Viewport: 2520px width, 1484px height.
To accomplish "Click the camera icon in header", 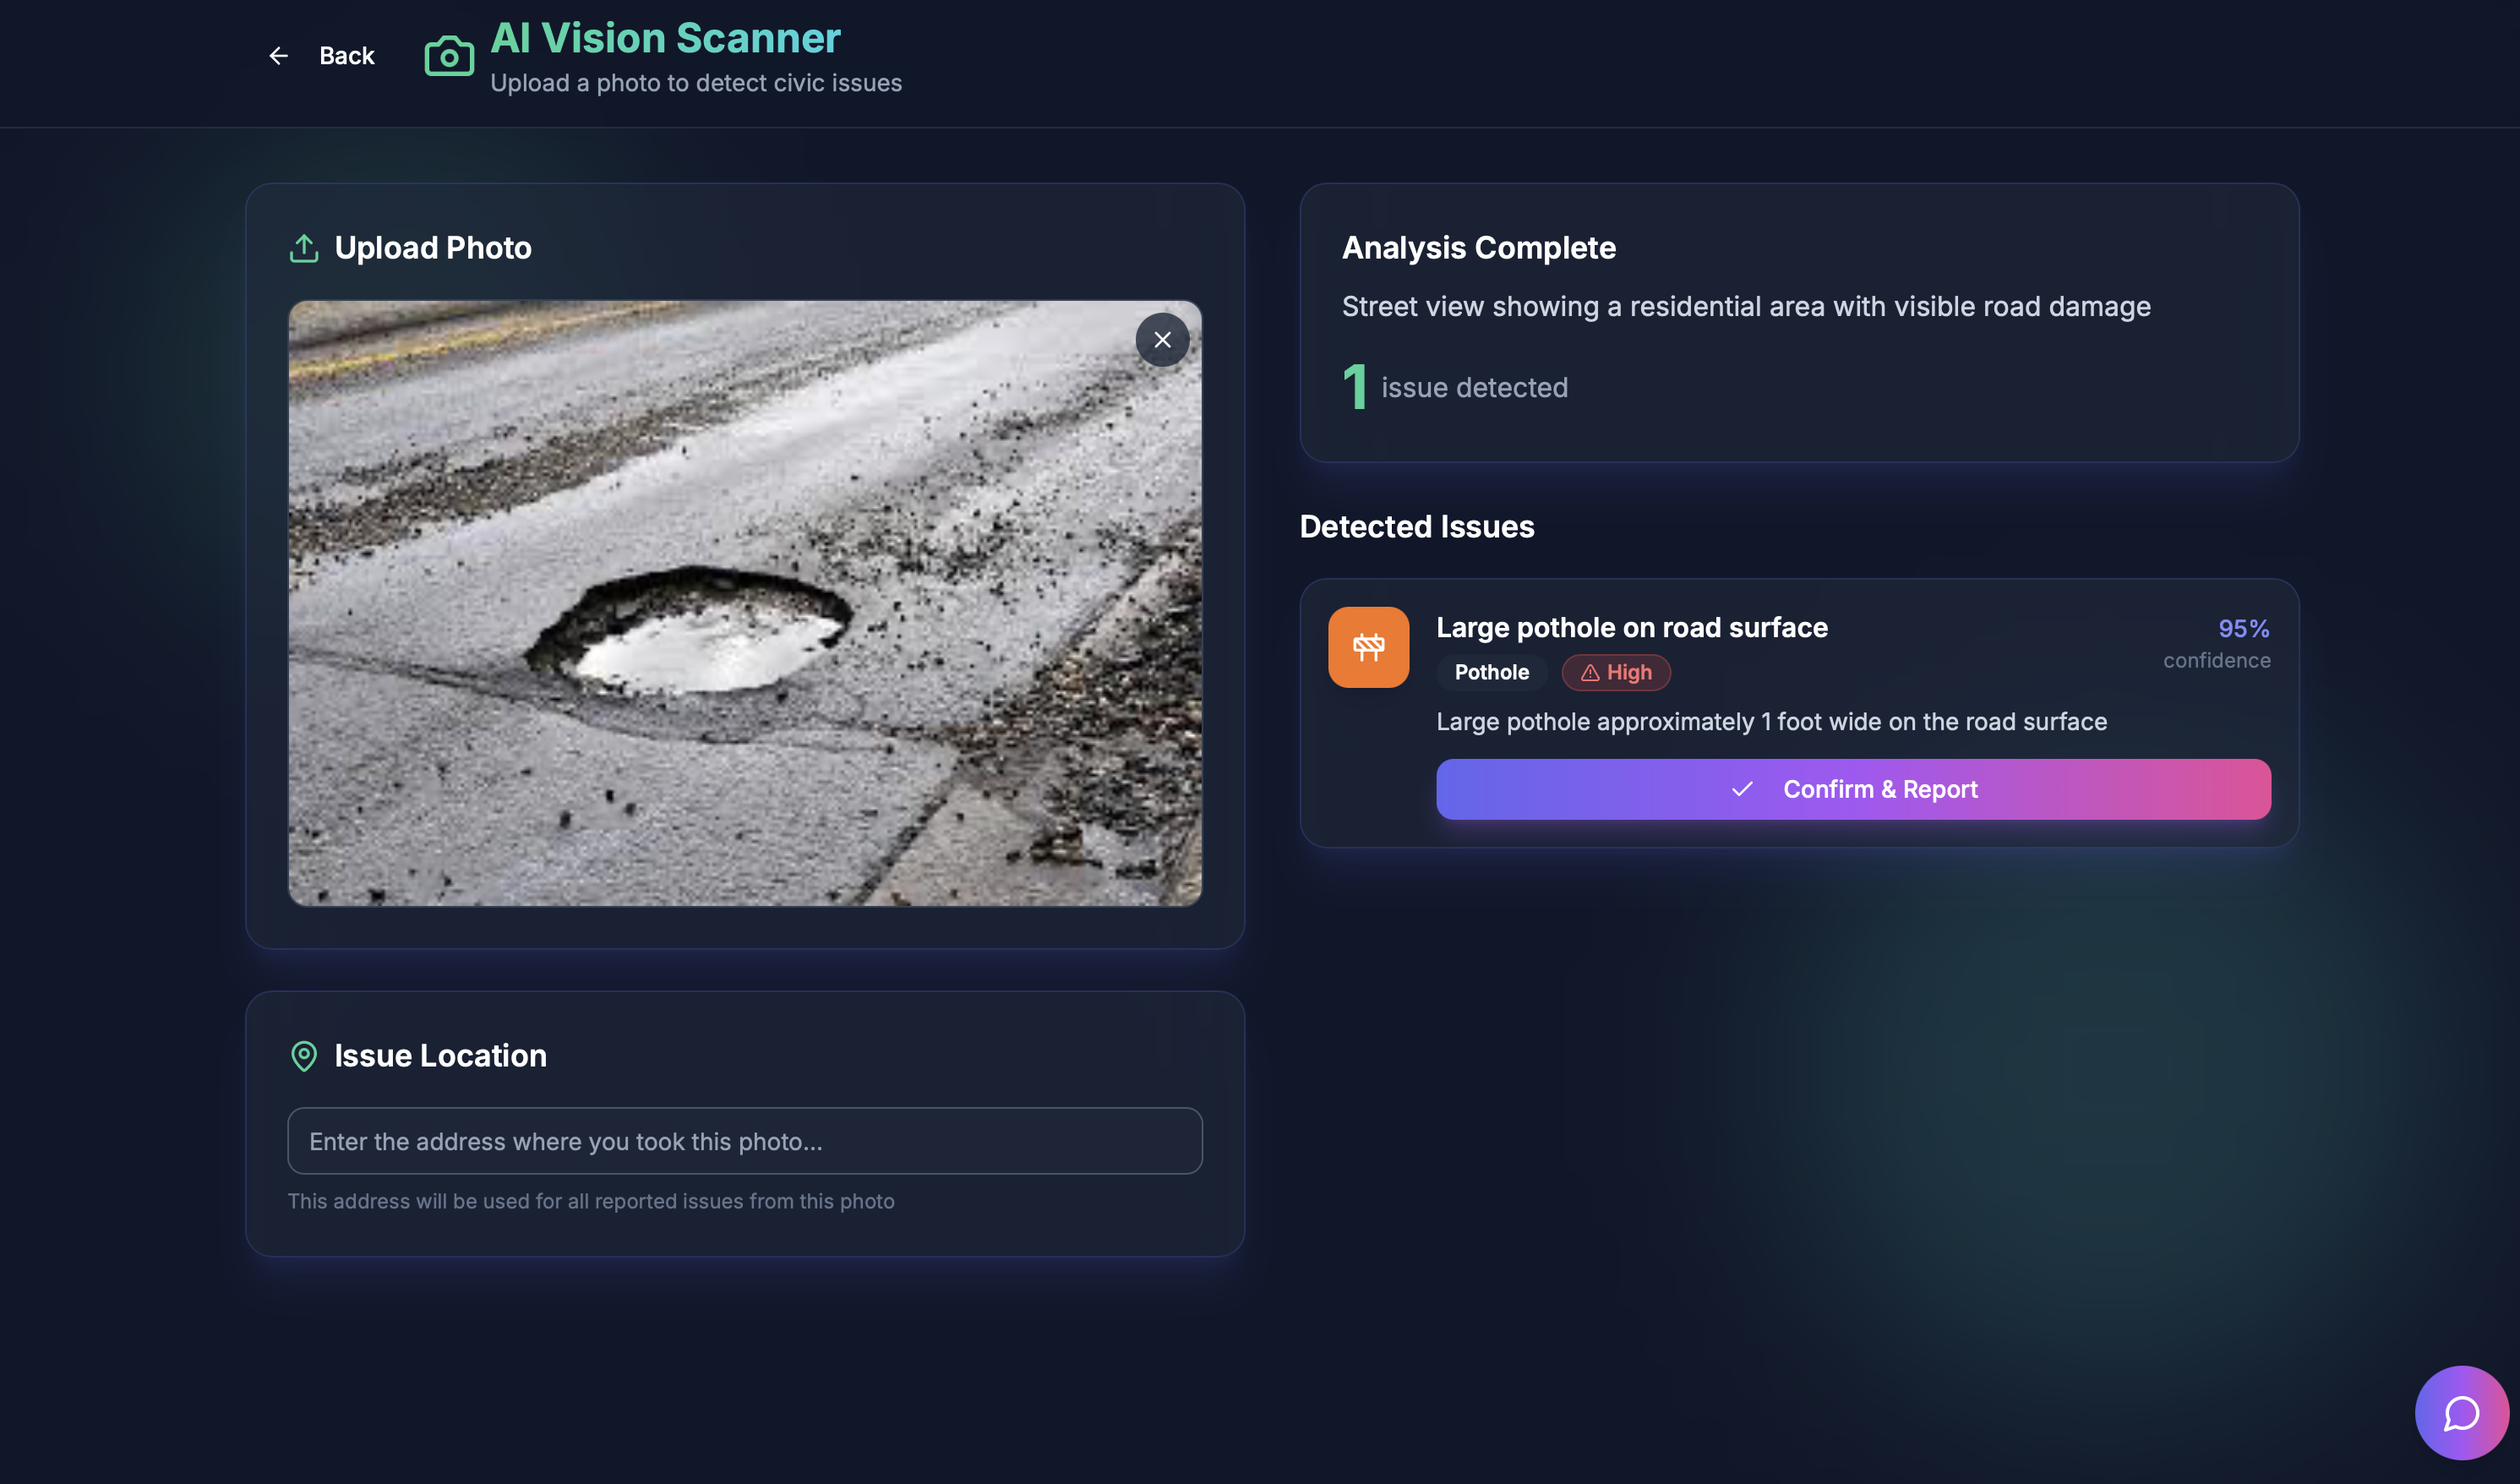I will pyautogui.click(x=449, y=56).
